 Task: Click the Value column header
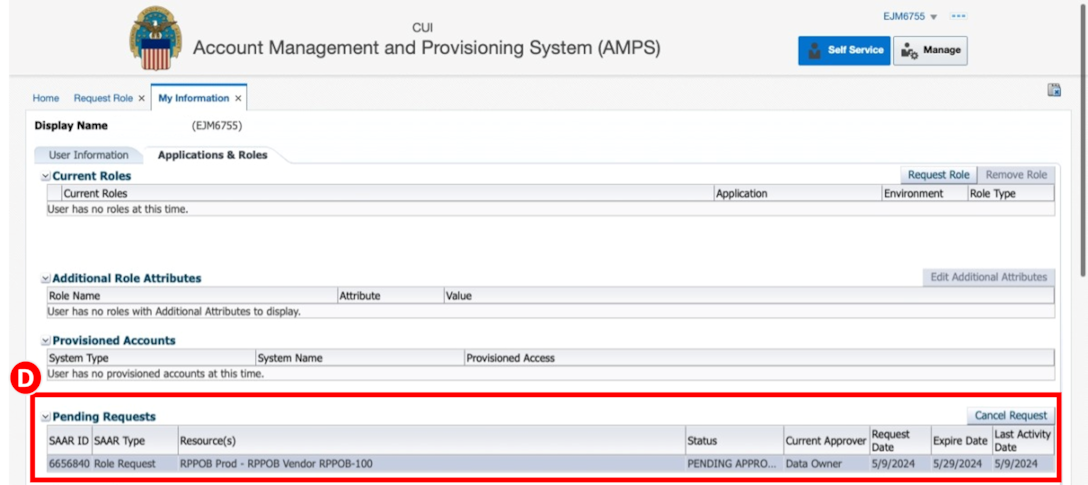749,296
